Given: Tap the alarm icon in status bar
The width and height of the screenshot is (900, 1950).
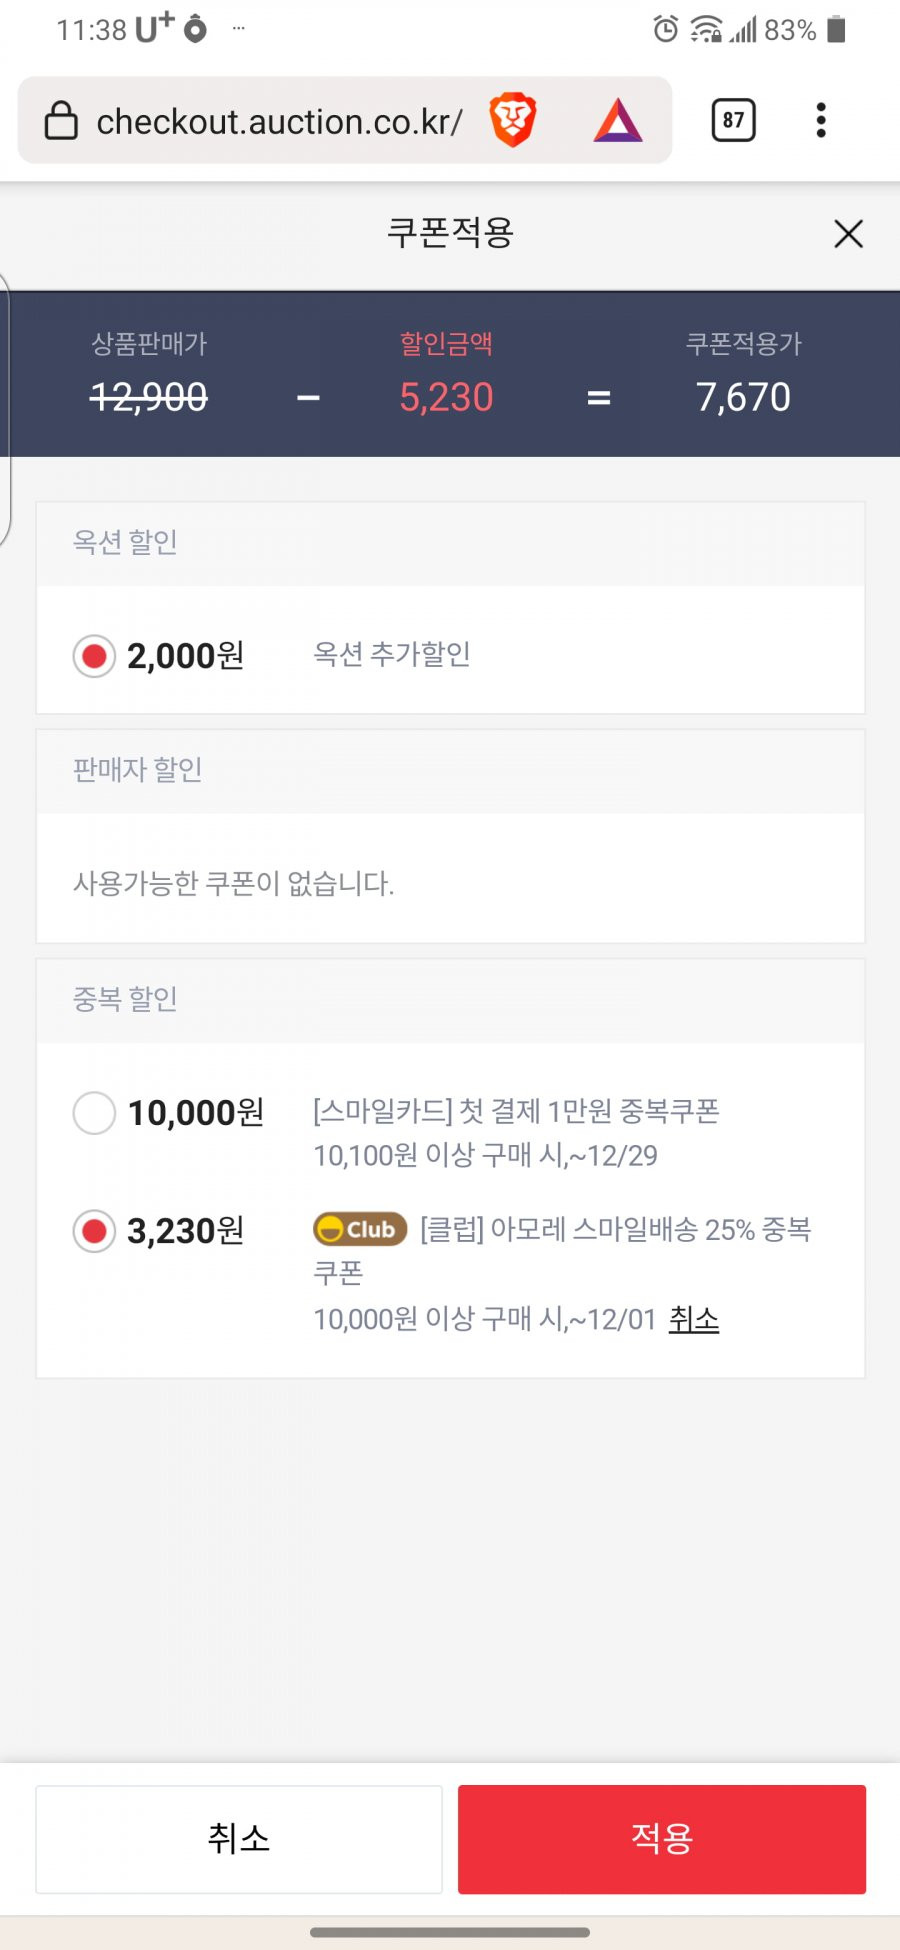Looking at the screenshot, I should tap(665, 29).
